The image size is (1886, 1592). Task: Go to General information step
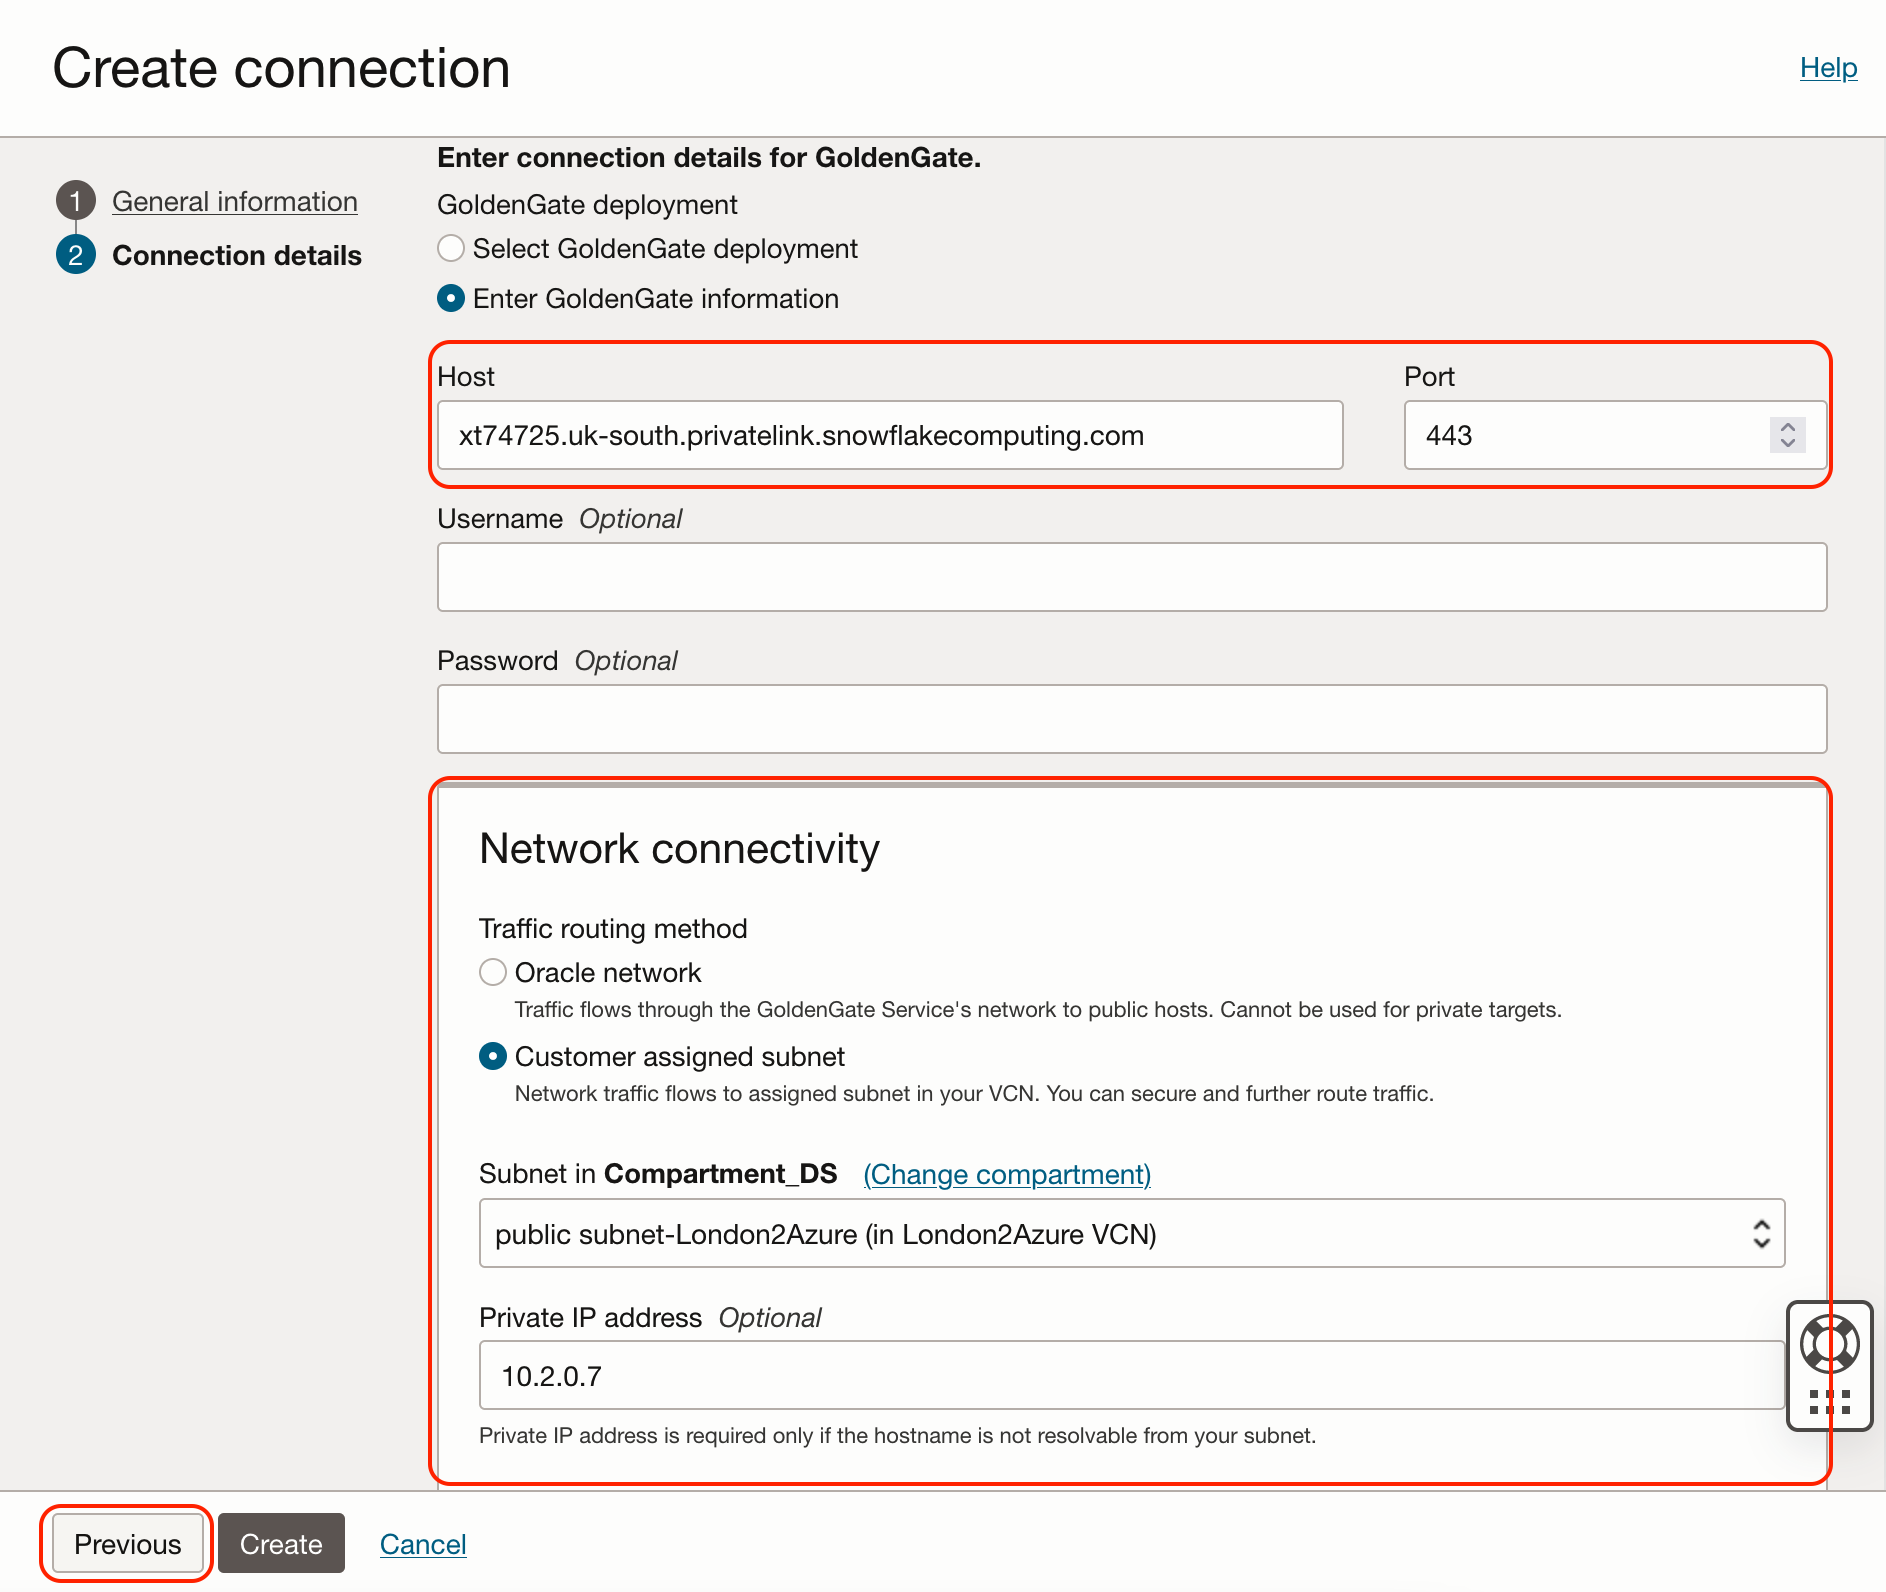[x=234, y=201]
